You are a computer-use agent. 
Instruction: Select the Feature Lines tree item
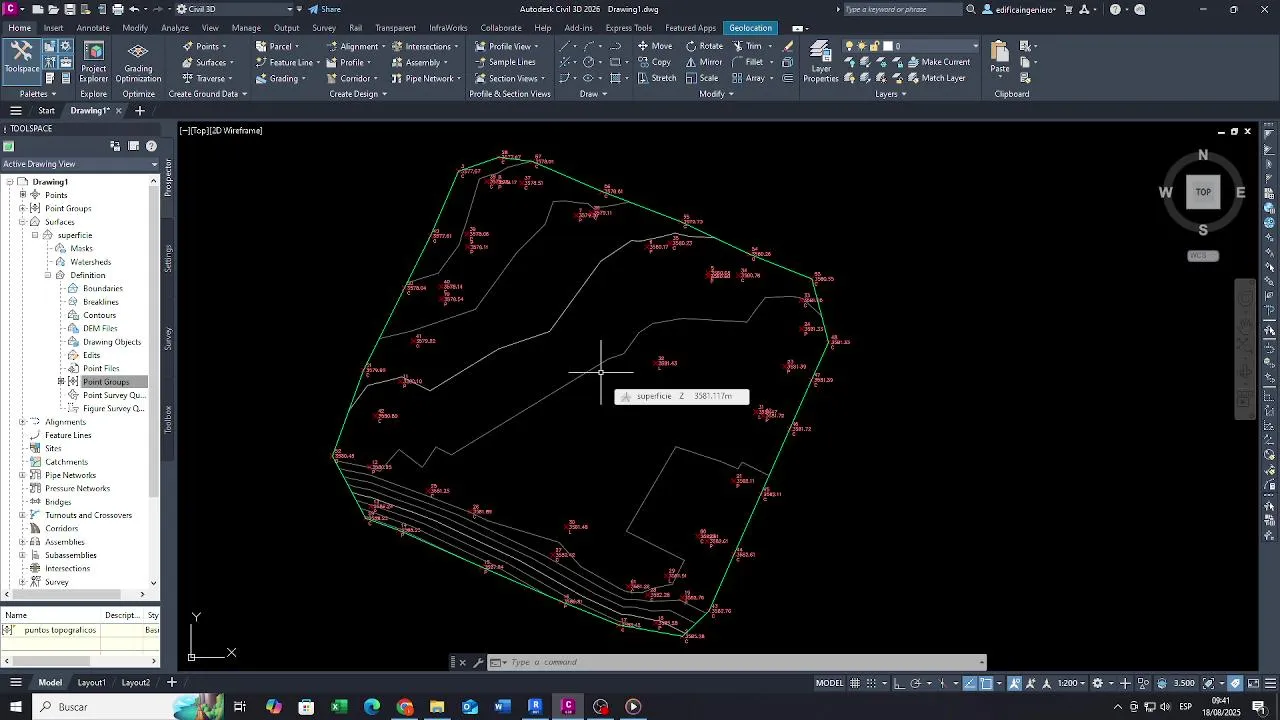(x=68, y=435)
